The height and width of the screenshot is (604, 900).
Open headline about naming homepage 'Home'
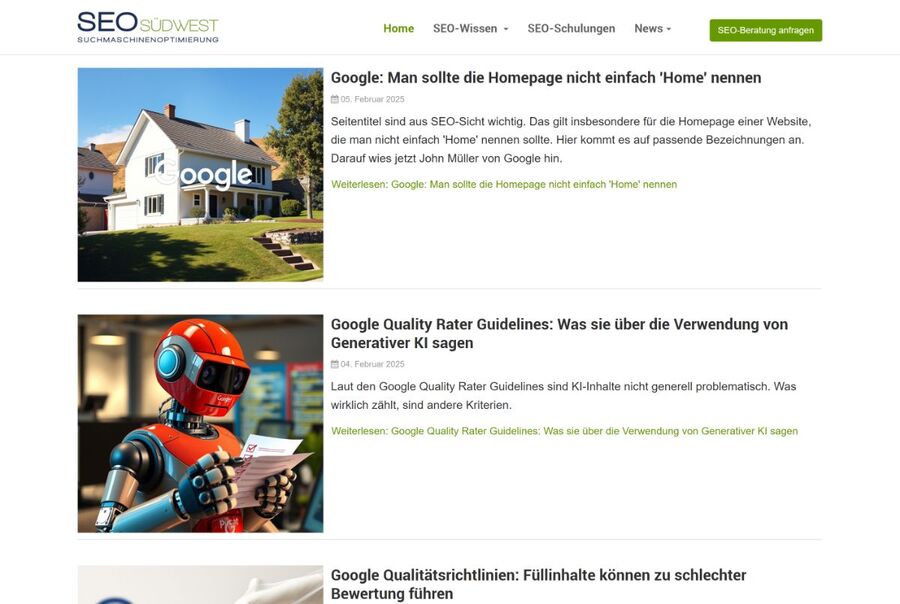tap(546, 78)
